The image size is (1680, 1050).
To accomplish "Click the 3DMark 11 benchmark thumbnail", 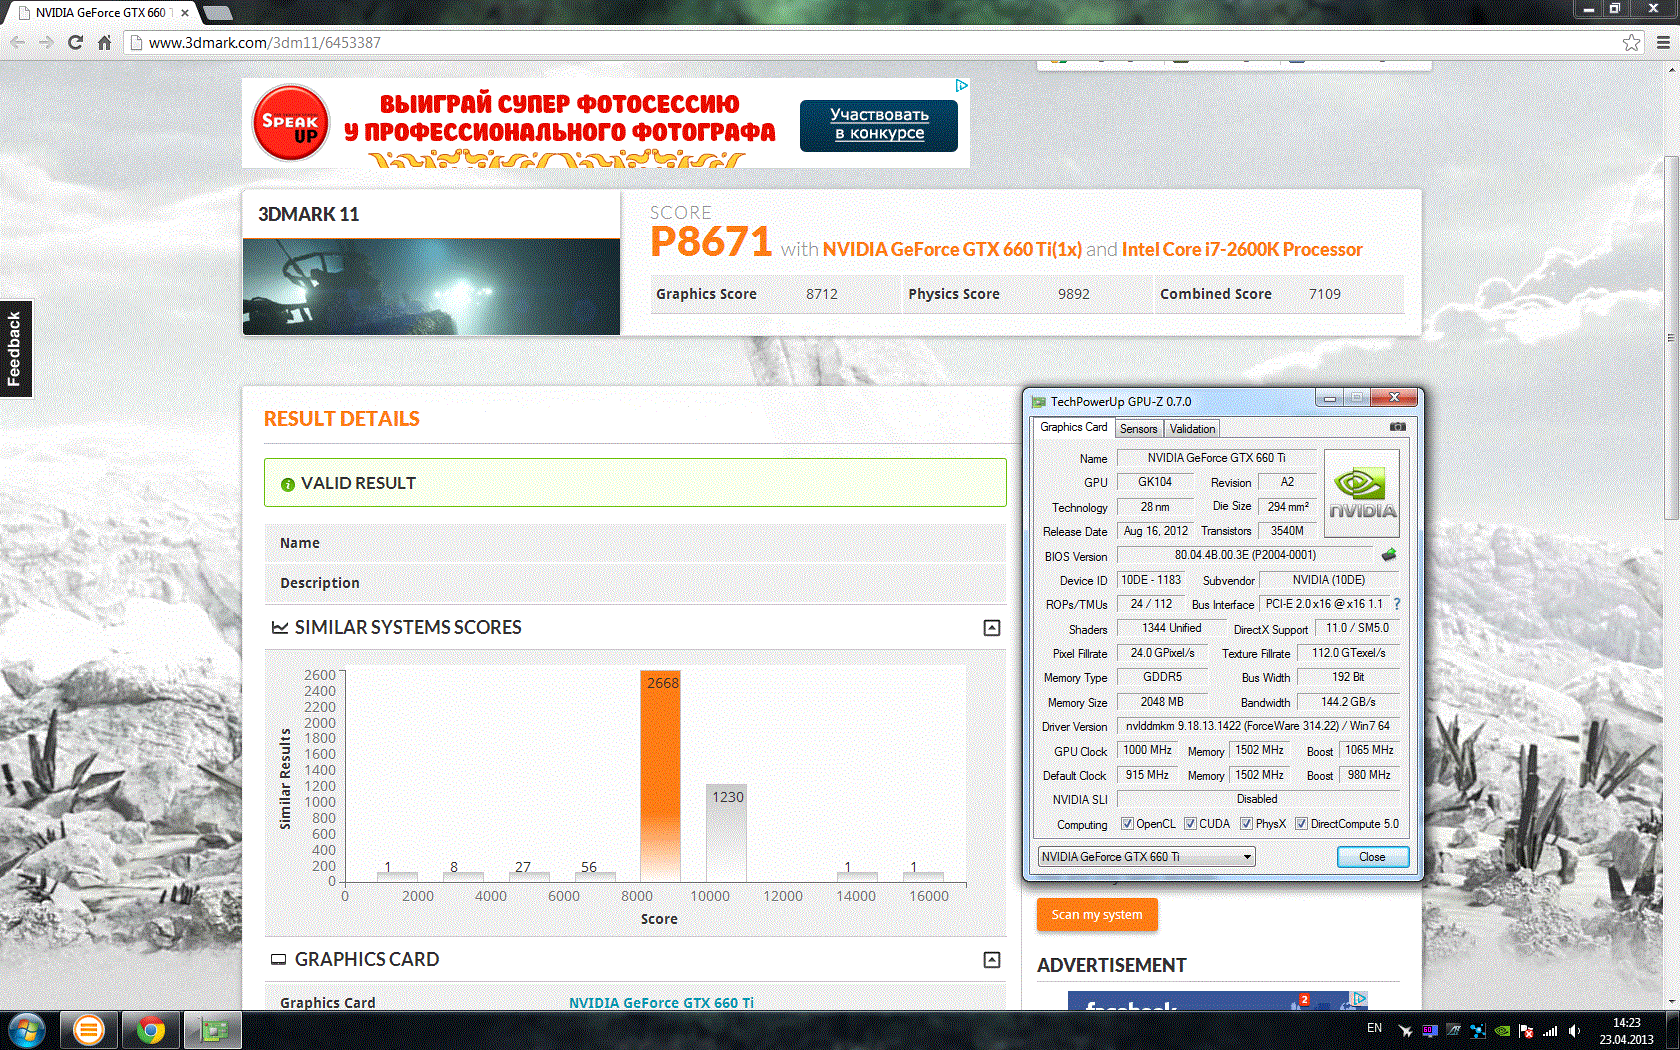I will [431, 287].
